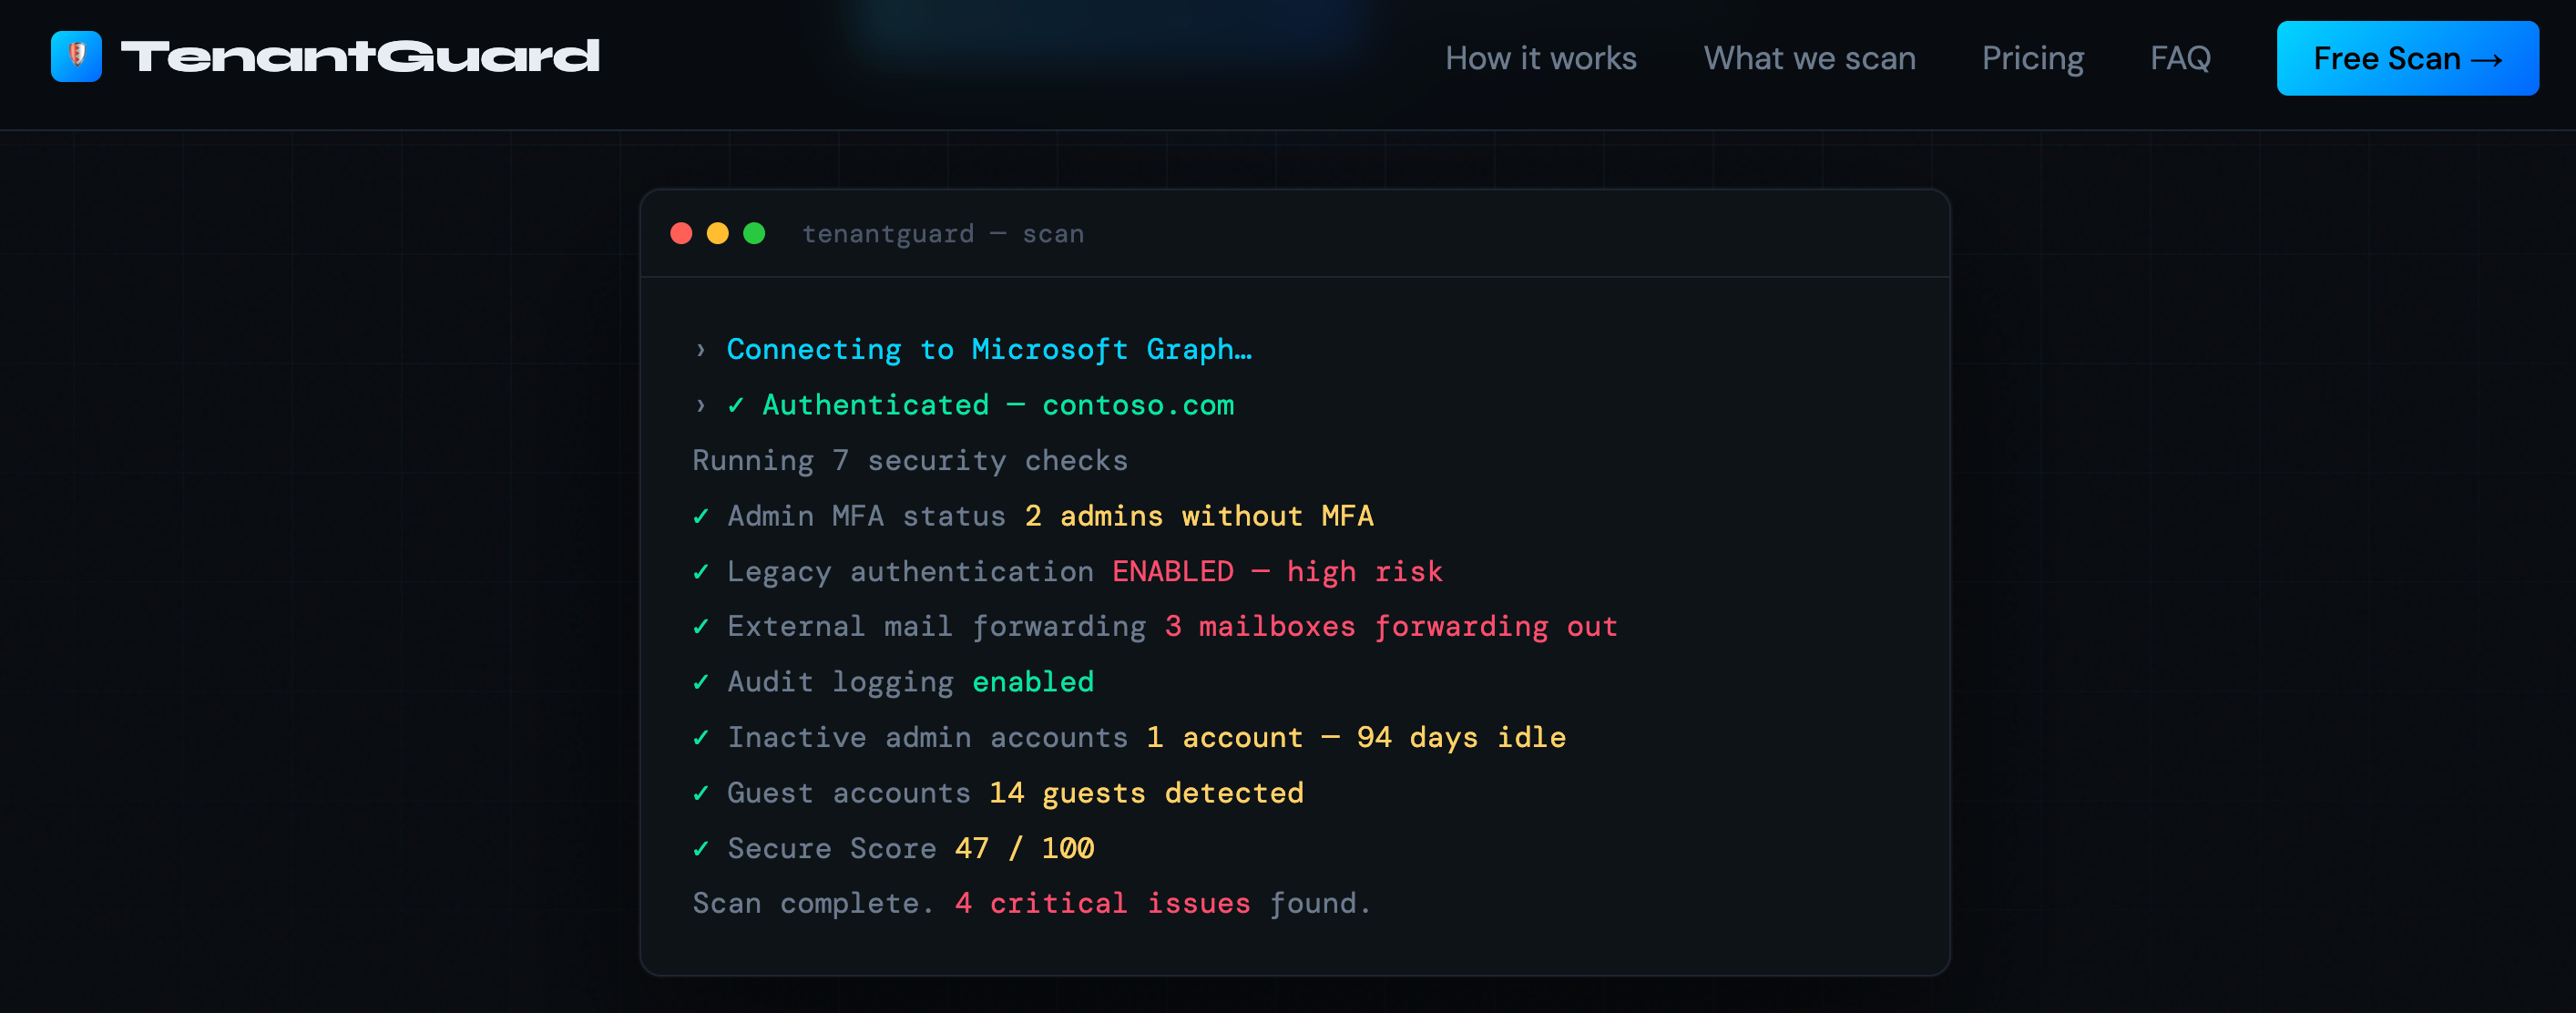Open the How it works page
Image resolution: width=2576 pixels, height=1013 pixels.
[1540, 58]
